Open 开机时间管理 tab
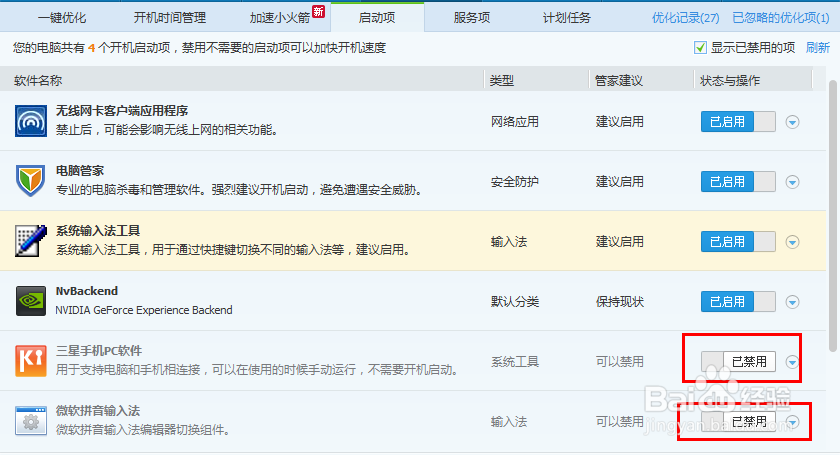 pyautogui.click(x=169, y=18)
